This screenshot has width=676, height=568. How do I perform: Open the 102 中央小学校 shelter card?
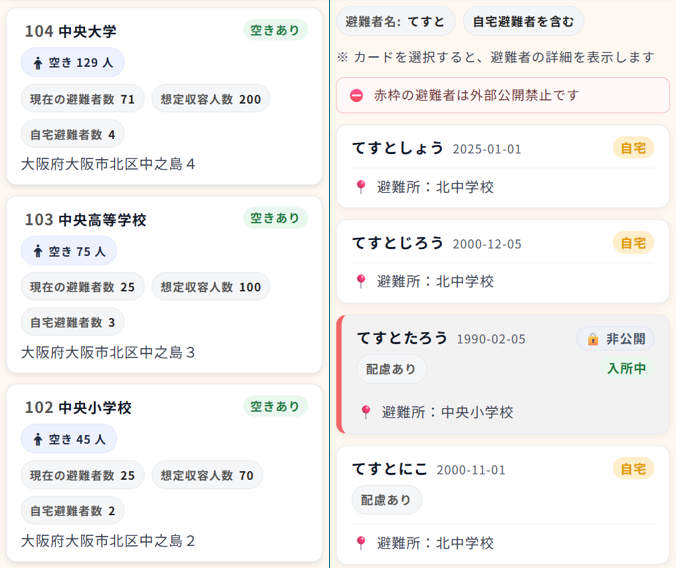tap(164, 473)
